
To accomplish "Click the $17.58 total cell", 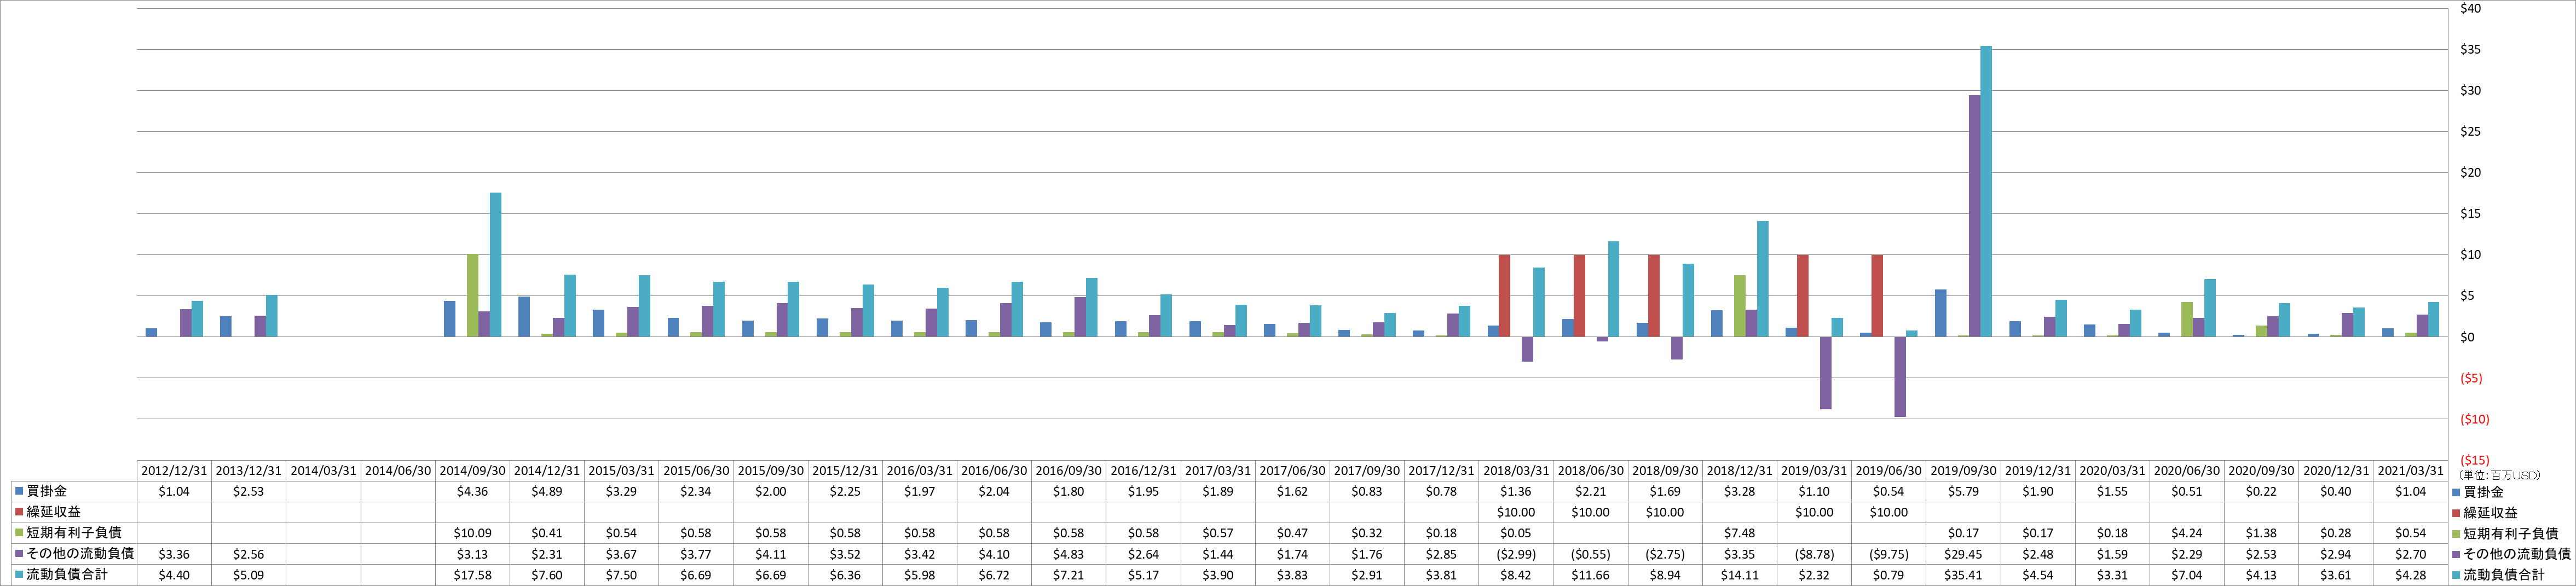I will point(473,575).
